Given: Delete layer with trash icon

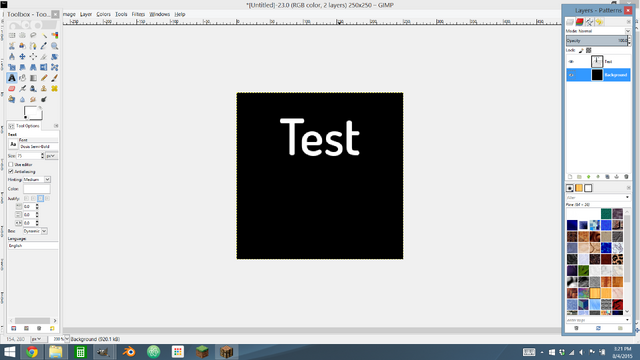Looking at the screenshot, I should (x=626, y=177).
